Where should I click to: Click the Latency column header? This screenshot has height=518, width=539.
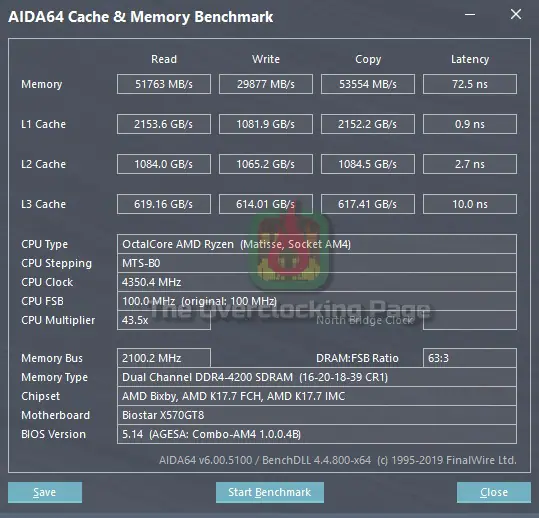coord(470,59)
